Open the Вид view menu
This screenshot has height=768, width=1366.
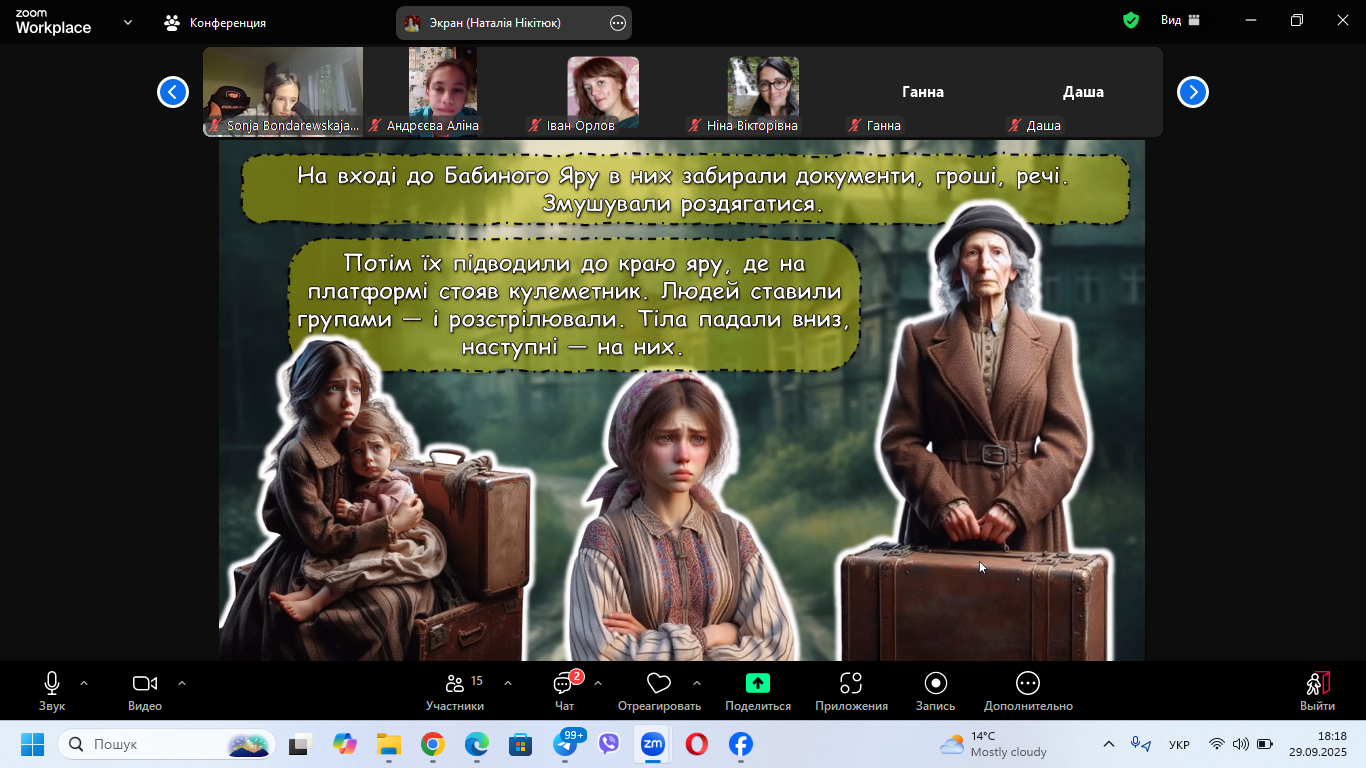(1180, 20)
